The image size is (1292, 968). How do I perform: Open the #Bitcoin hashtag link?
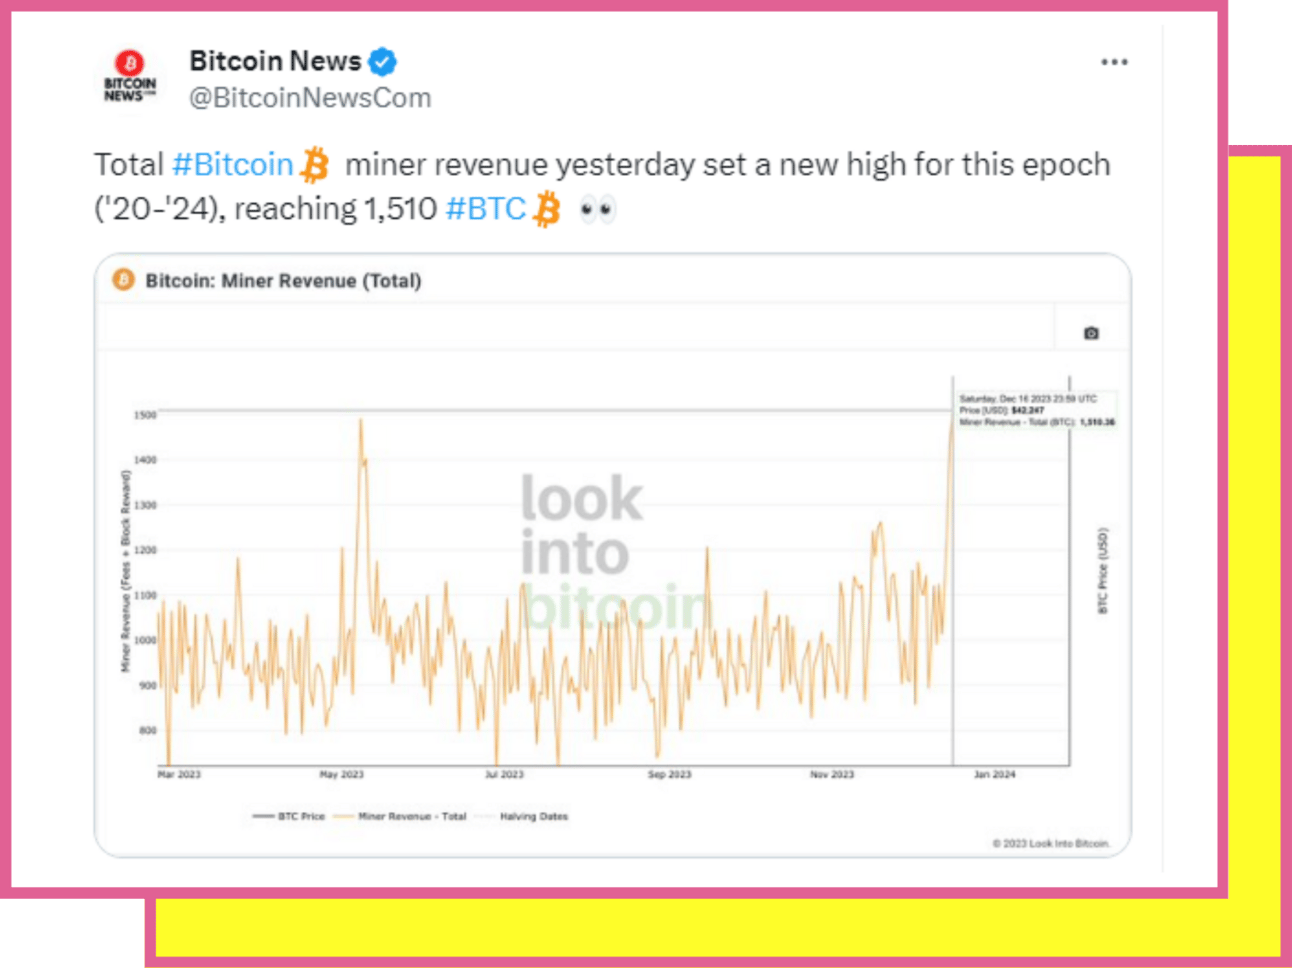(232, 165)
